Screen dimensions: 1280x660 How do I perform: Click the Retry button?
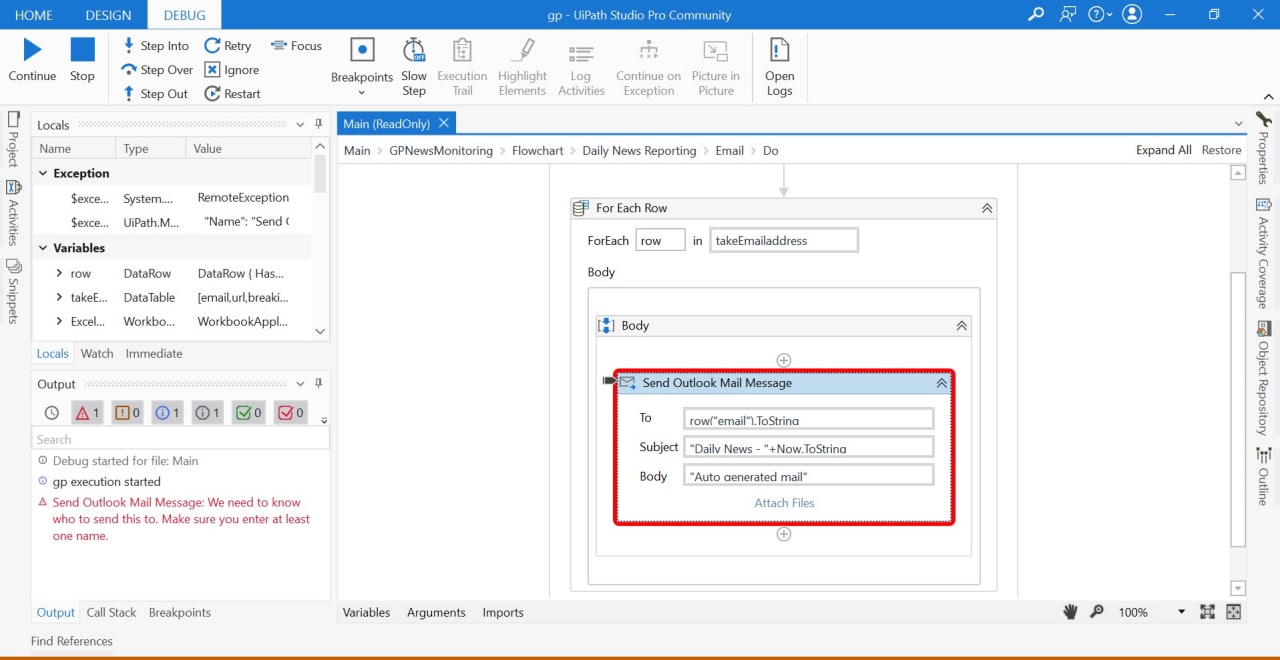click(x=228, y=46)
